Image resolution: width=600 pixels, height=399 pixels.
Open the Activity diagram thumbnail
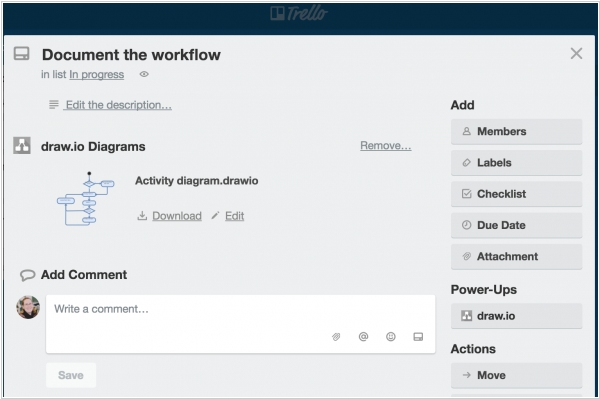[x=86, y=199]
